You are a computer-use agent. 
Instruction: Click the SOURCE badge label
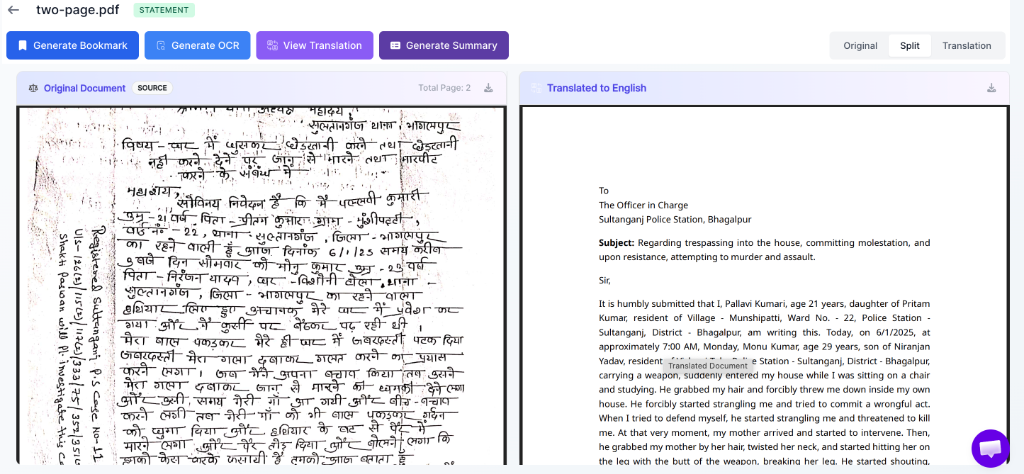(152, 88)
